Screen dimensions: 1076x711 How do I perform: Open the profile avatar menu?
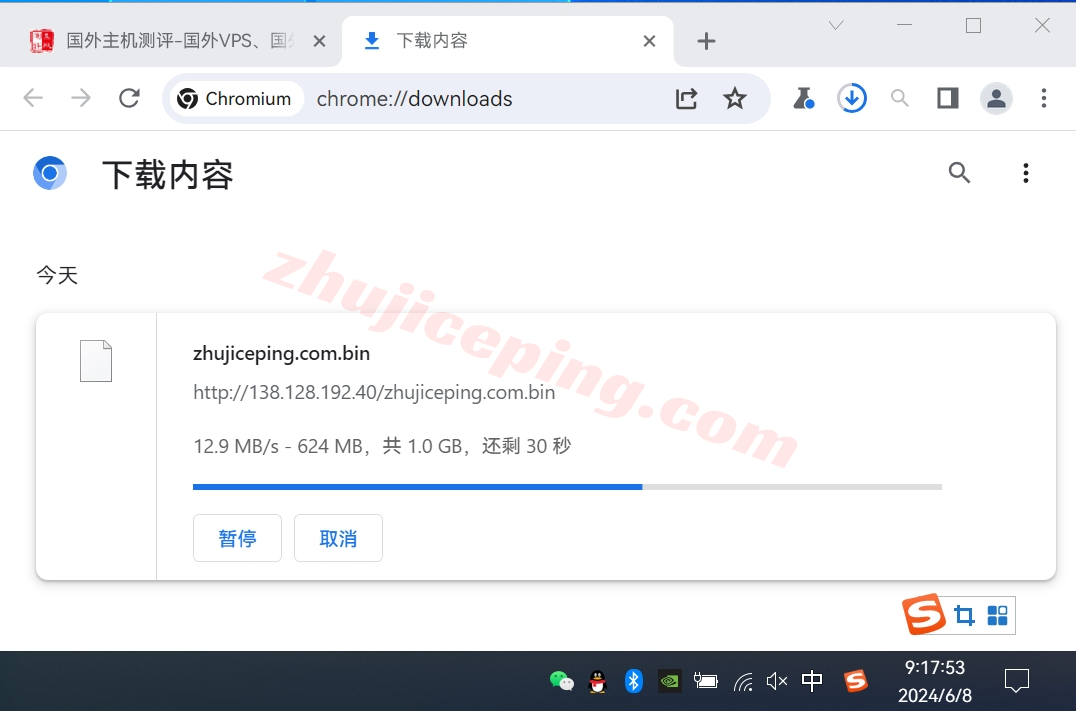coord(996,99)
